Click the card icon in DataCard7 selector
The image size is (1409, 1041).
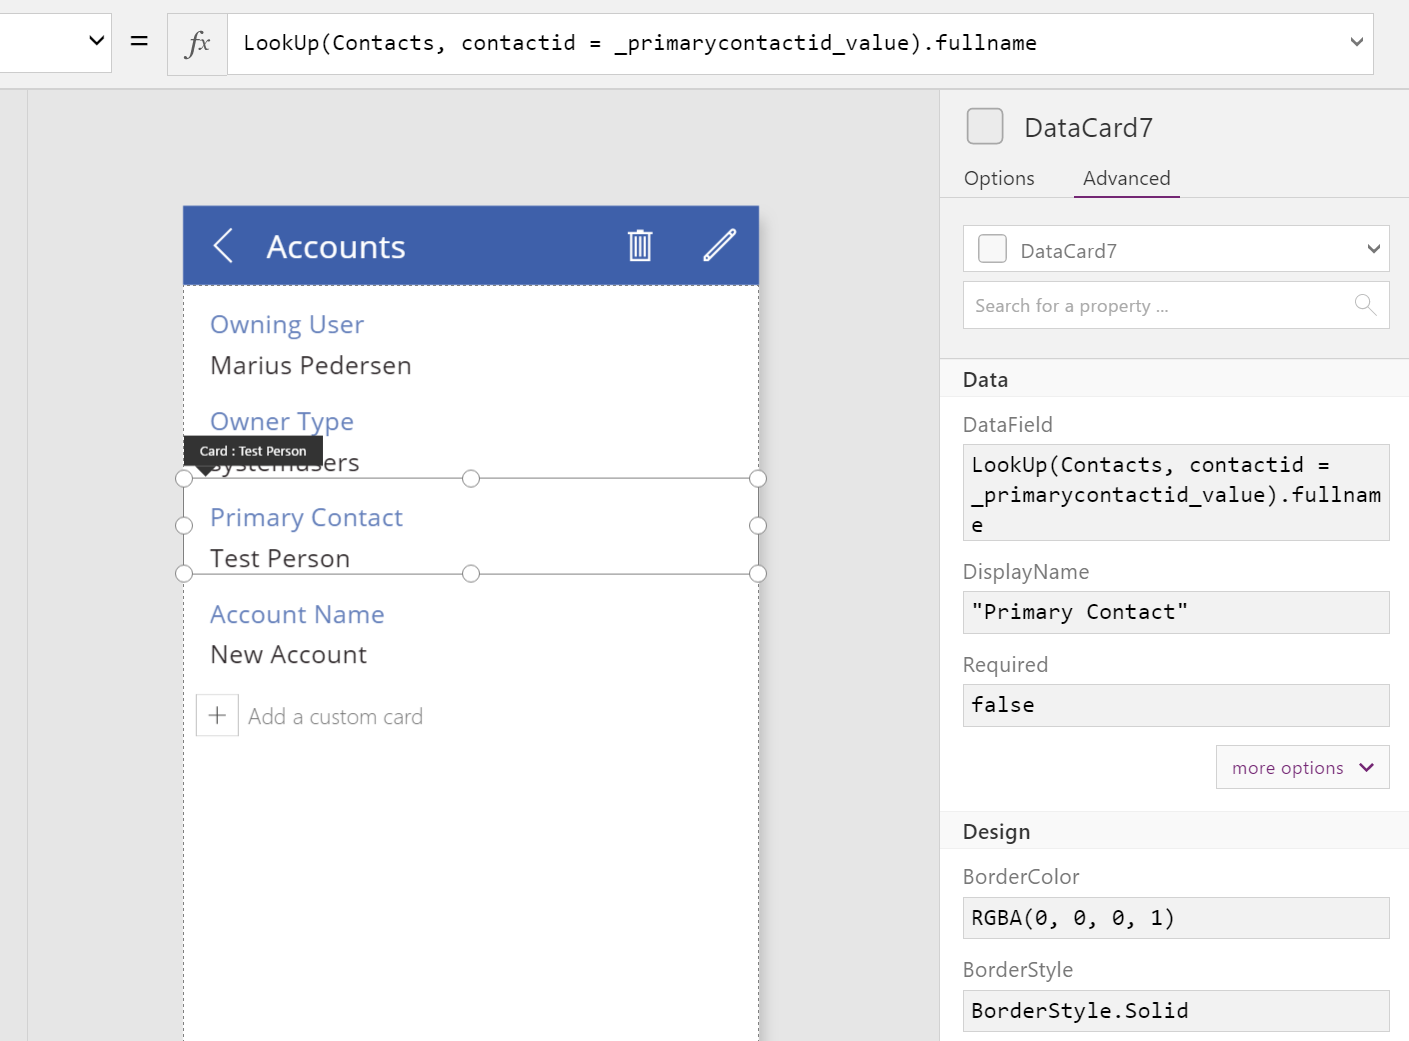pyautogui.click(x=992, y=249)
